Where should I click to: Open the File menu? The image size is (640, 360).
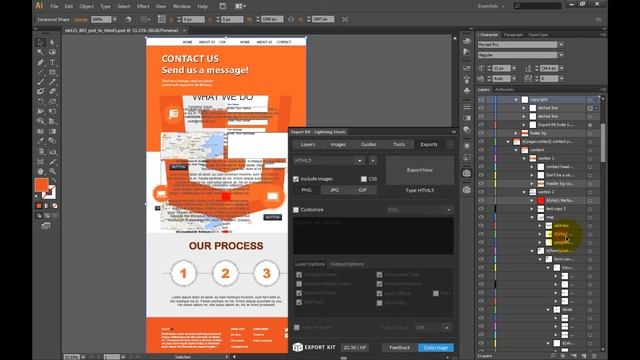pyautogui.click(x=54, y=6)
